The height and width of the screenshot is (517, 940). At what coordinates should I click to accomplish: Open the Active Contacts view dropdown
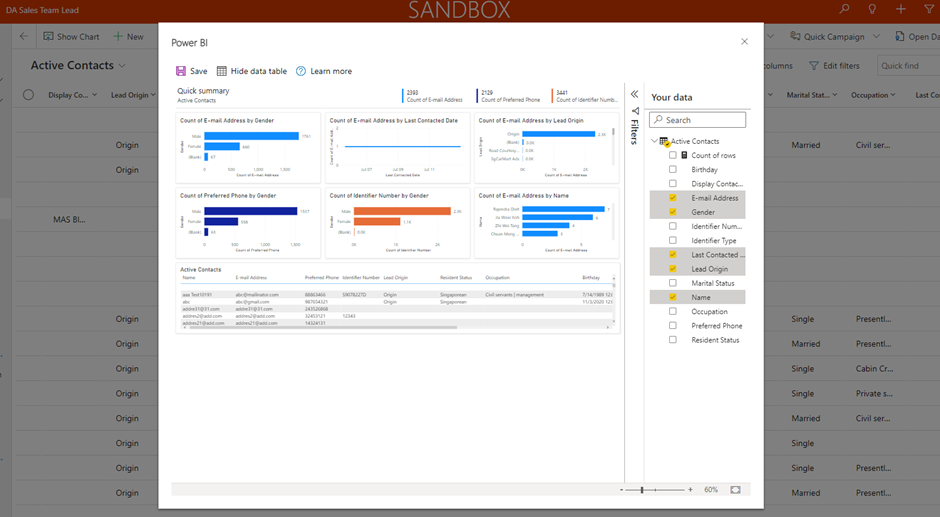pyautogui.click(x=122, y=66)
